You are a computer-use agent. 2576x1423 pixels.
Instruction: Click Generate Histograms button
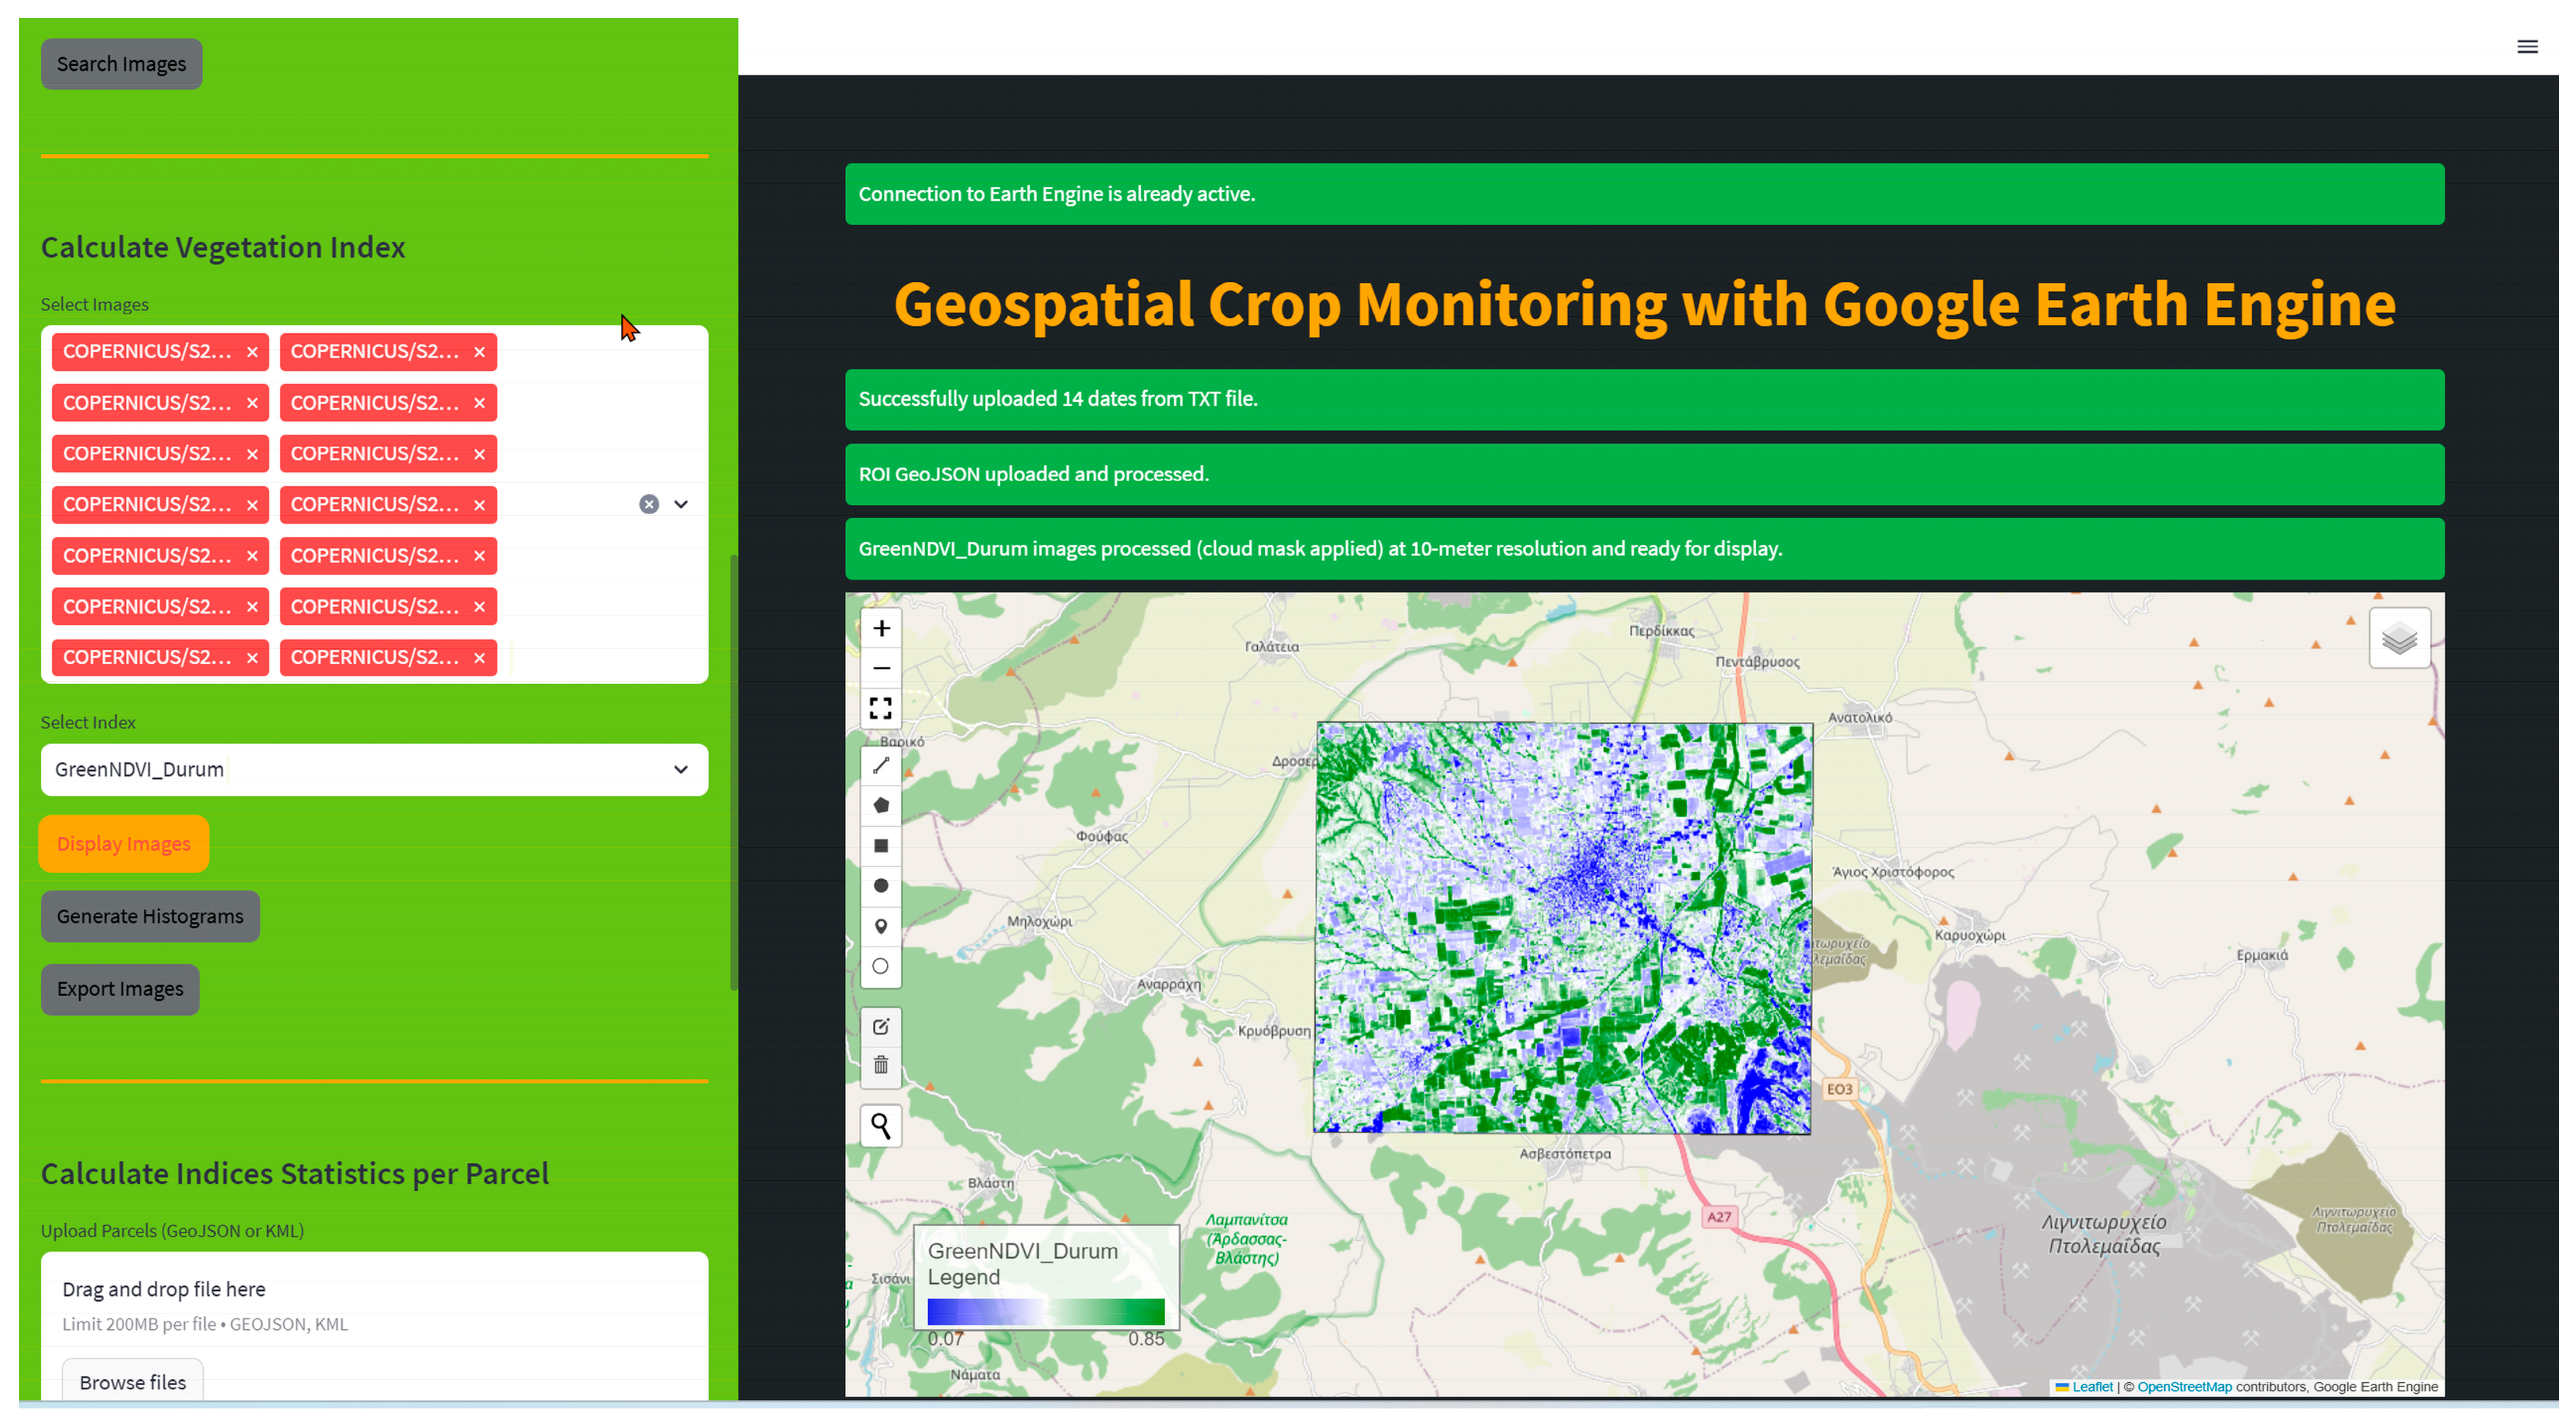pos(150,916)
